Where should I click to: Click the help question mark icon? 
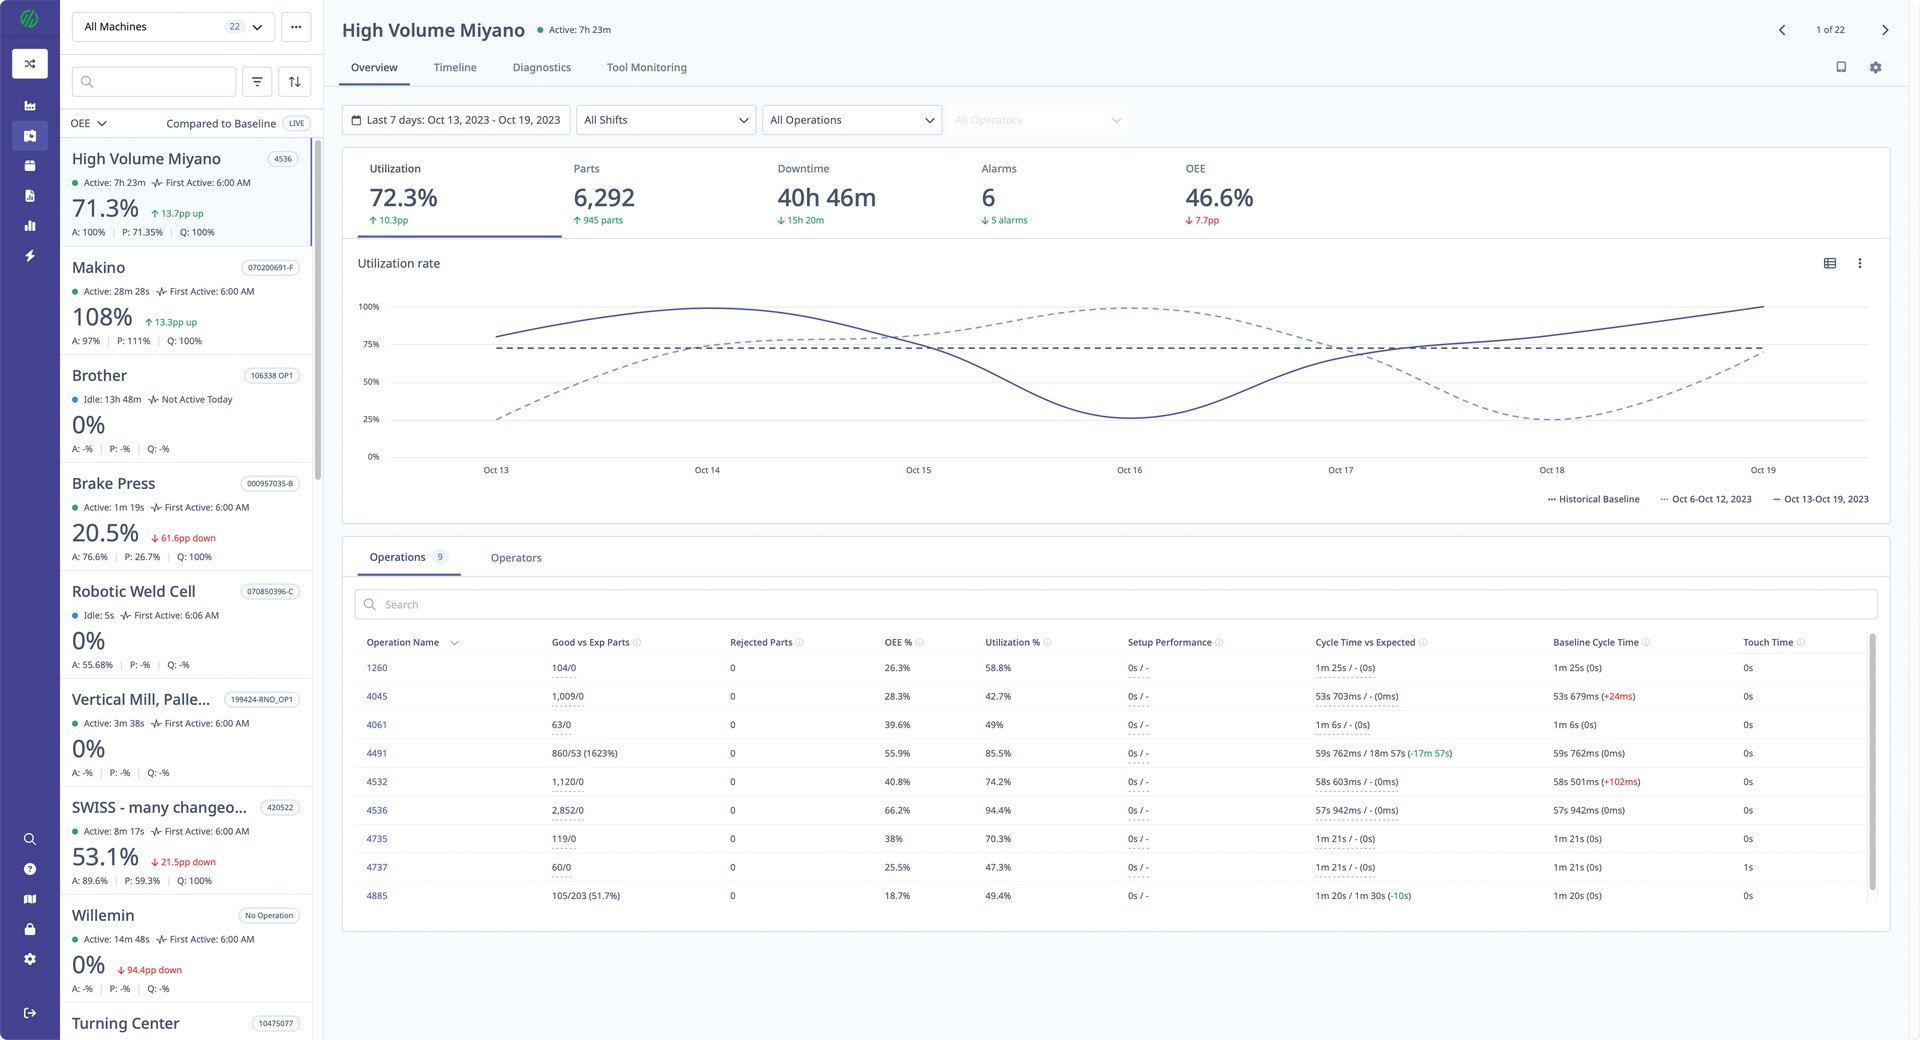(x=30, y=869)
